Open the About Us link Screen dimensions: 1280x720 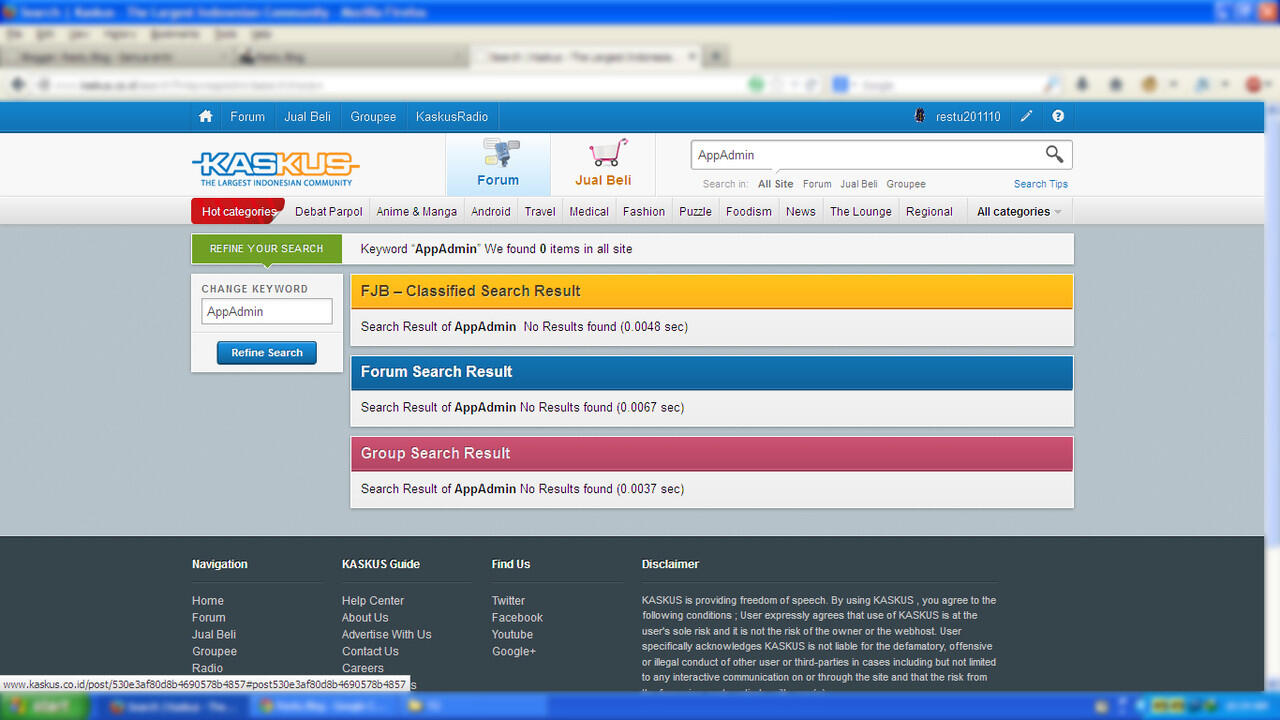pos(365,618)
